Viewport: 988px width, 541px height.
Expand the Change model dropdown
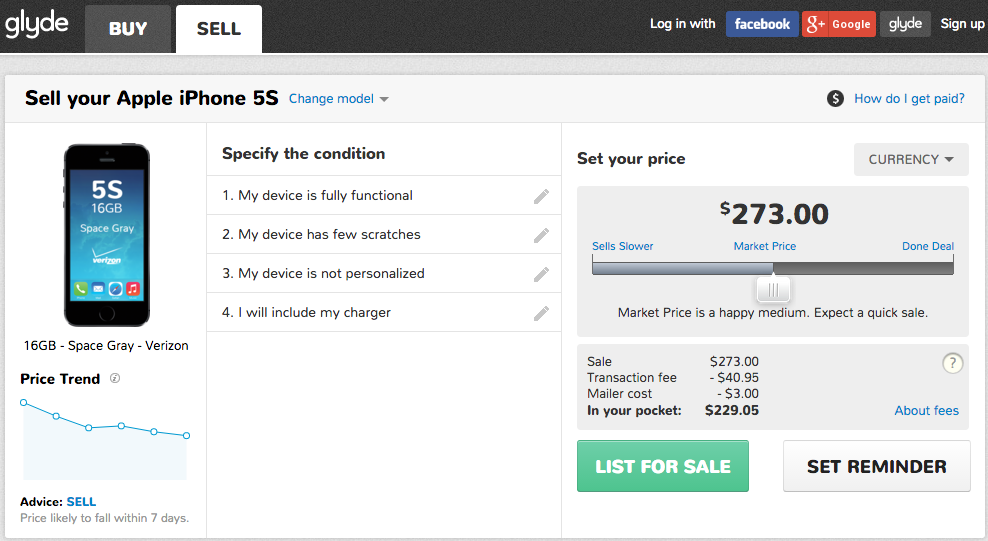tap(338, 99)
